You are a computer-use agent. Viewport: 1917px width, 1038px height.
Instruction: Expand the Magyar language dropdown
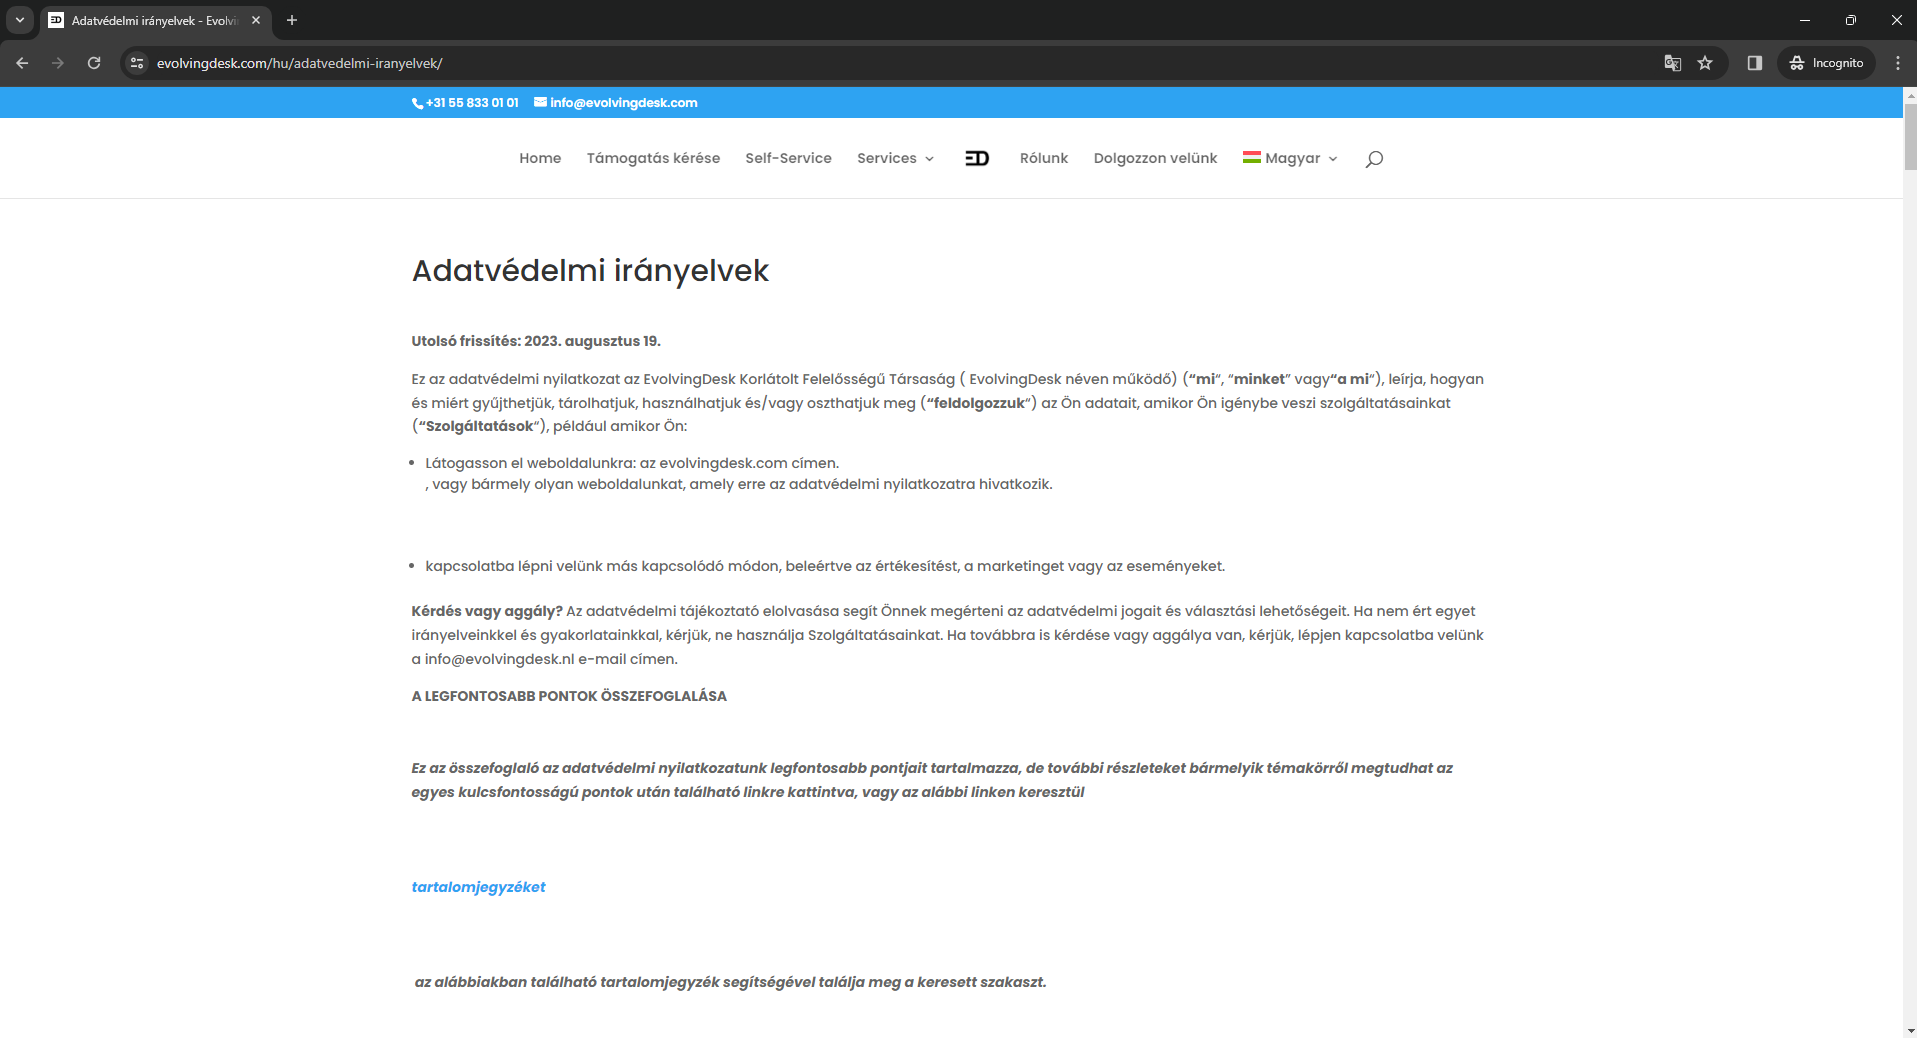pyautogui.click(x=1290, y=158)
